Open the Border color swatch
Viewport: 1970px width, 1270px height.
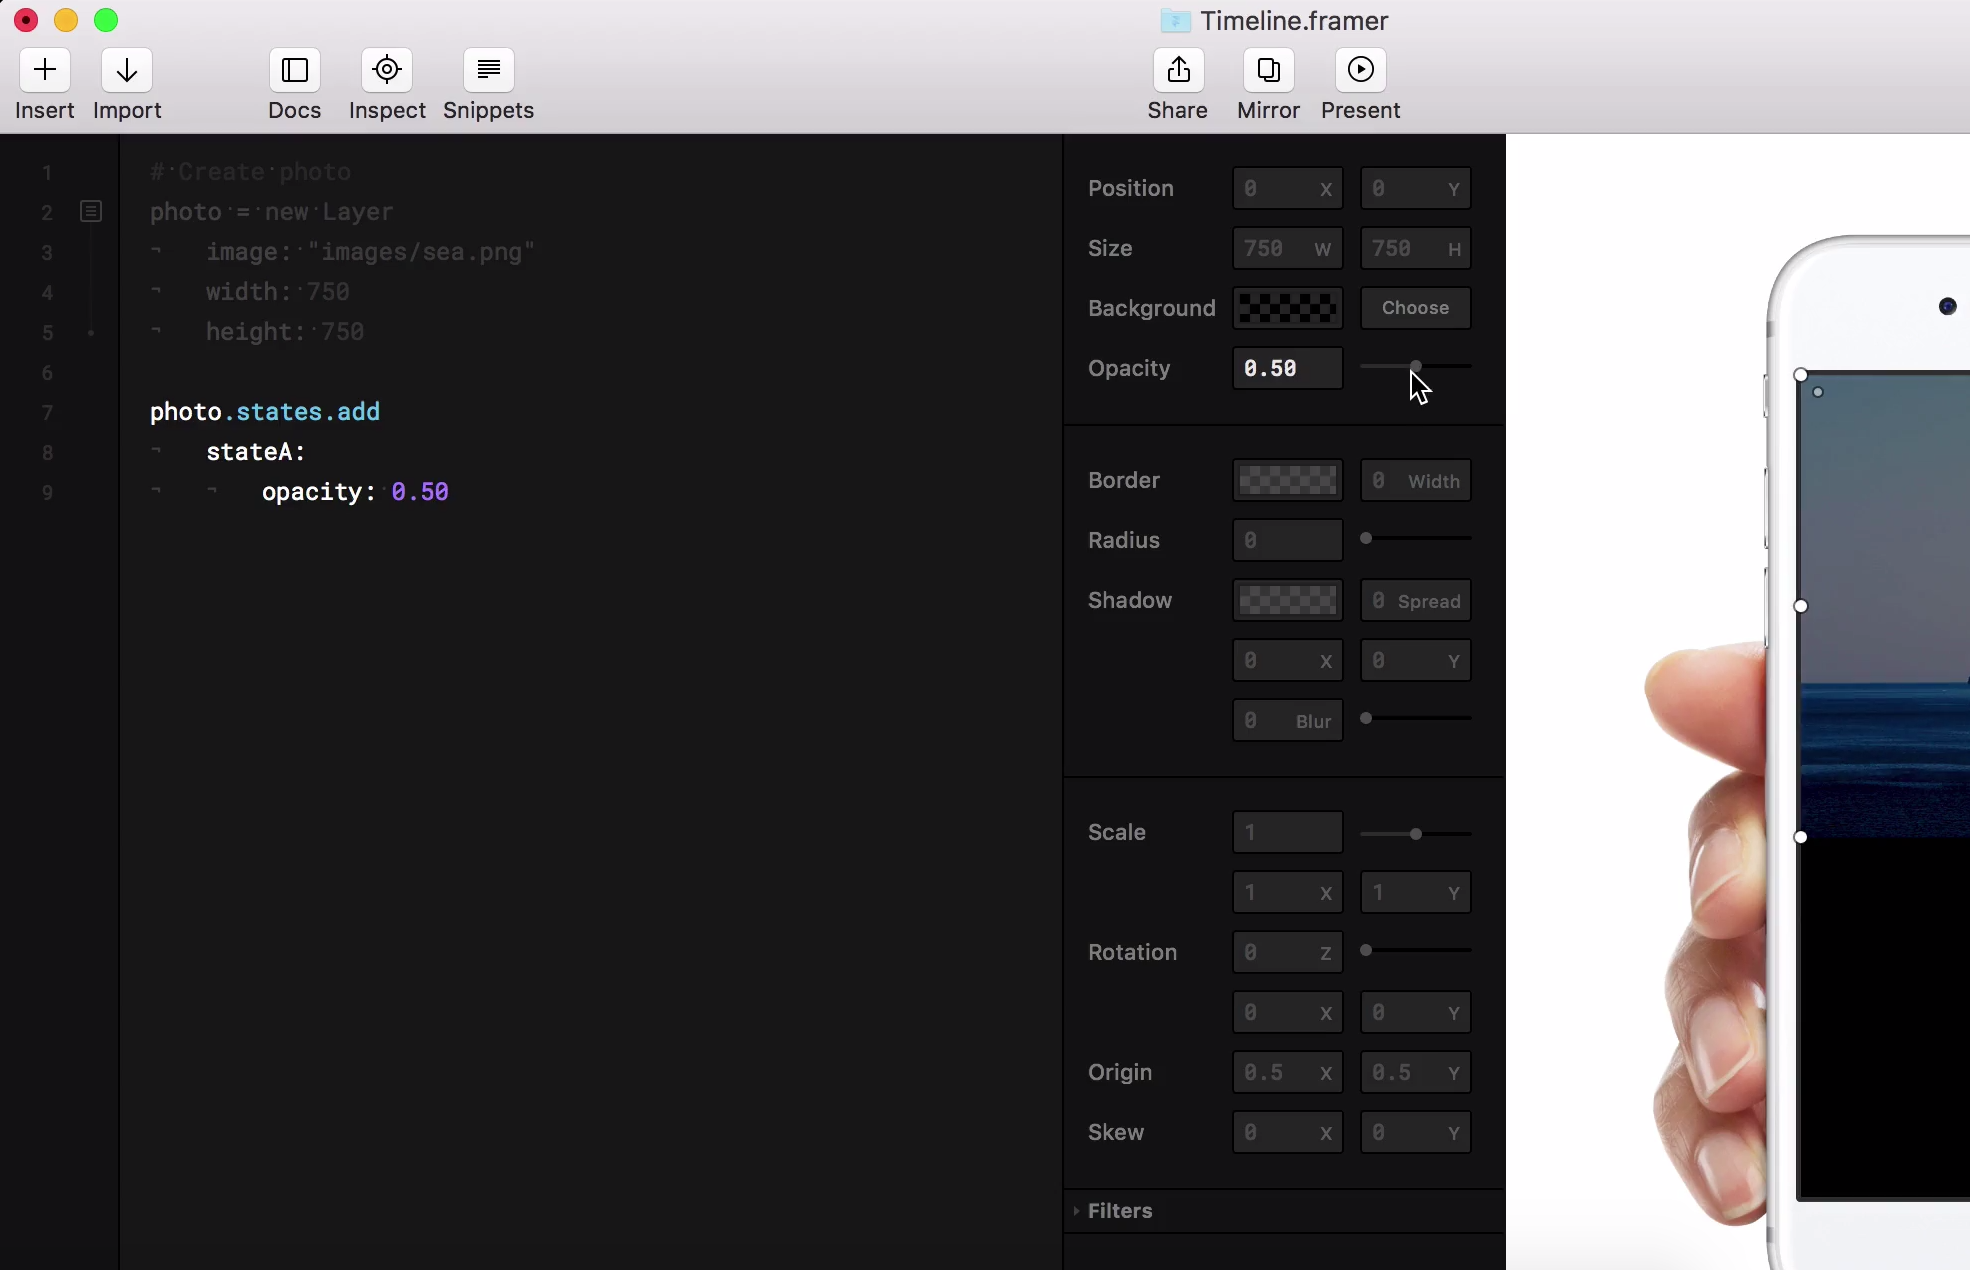point(1288,480)
